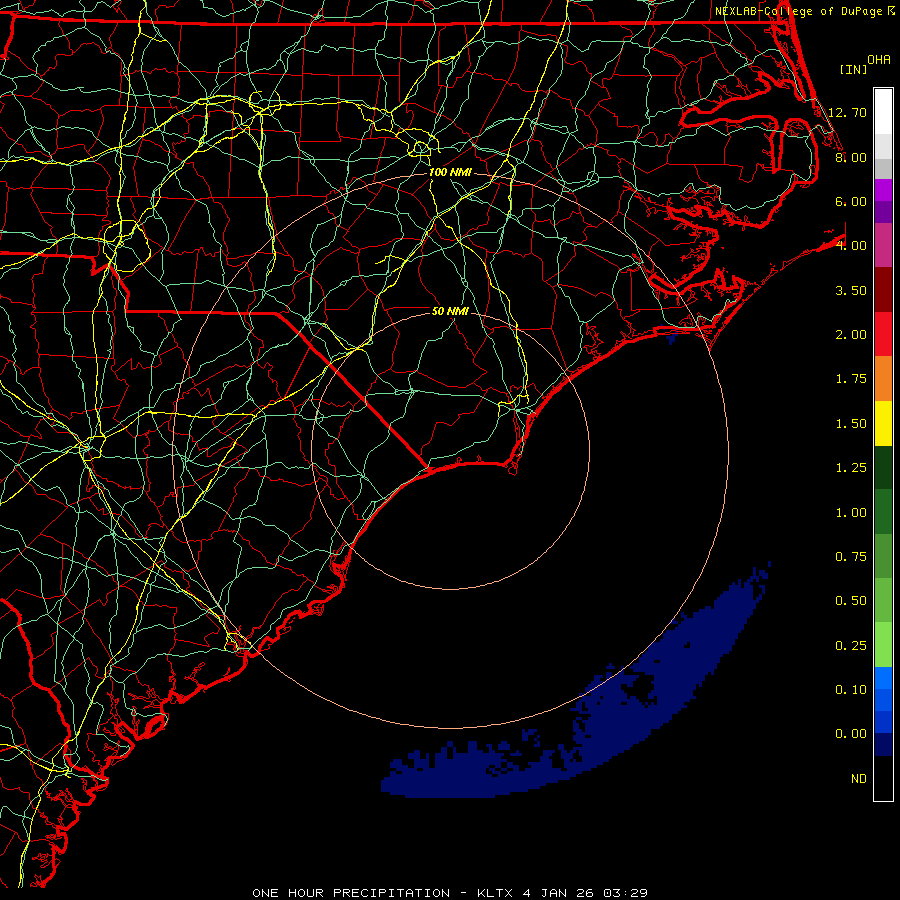This screenshot has height=900, width=900.
Task: Click the 0.10 legend value
Action: [x=851, y=690]
